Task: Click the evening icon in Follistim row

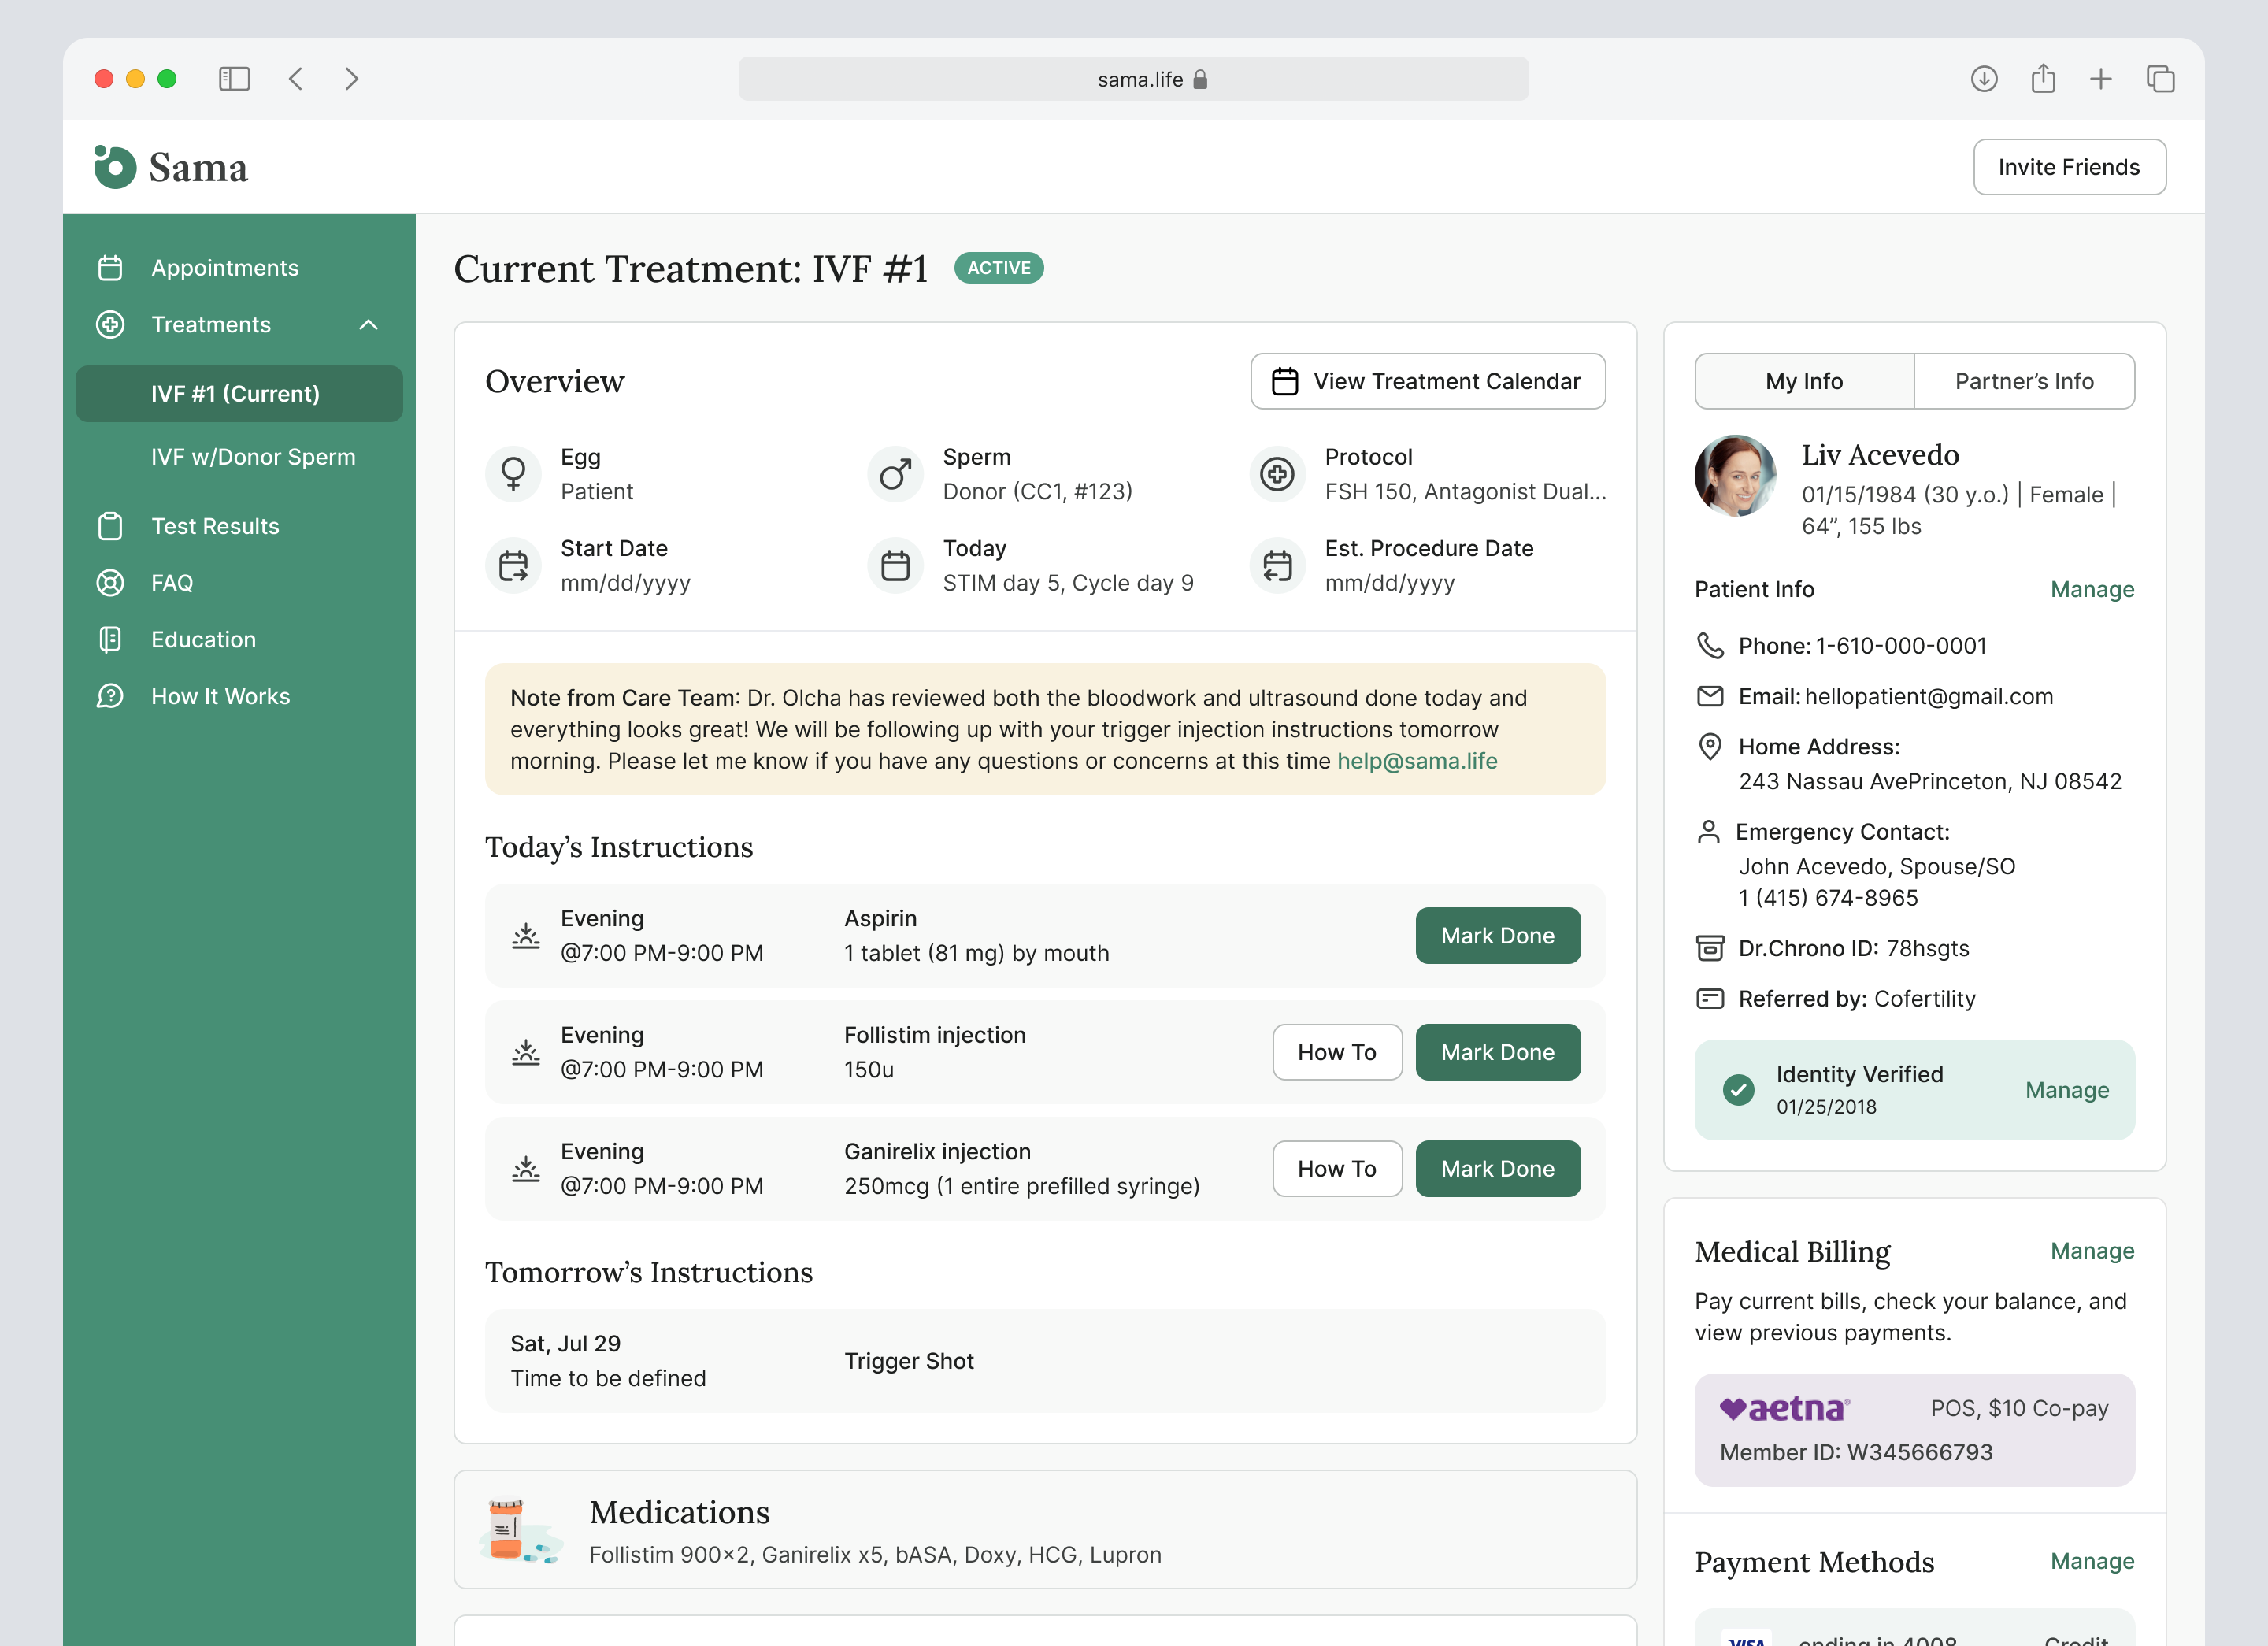Action: 525,1052
